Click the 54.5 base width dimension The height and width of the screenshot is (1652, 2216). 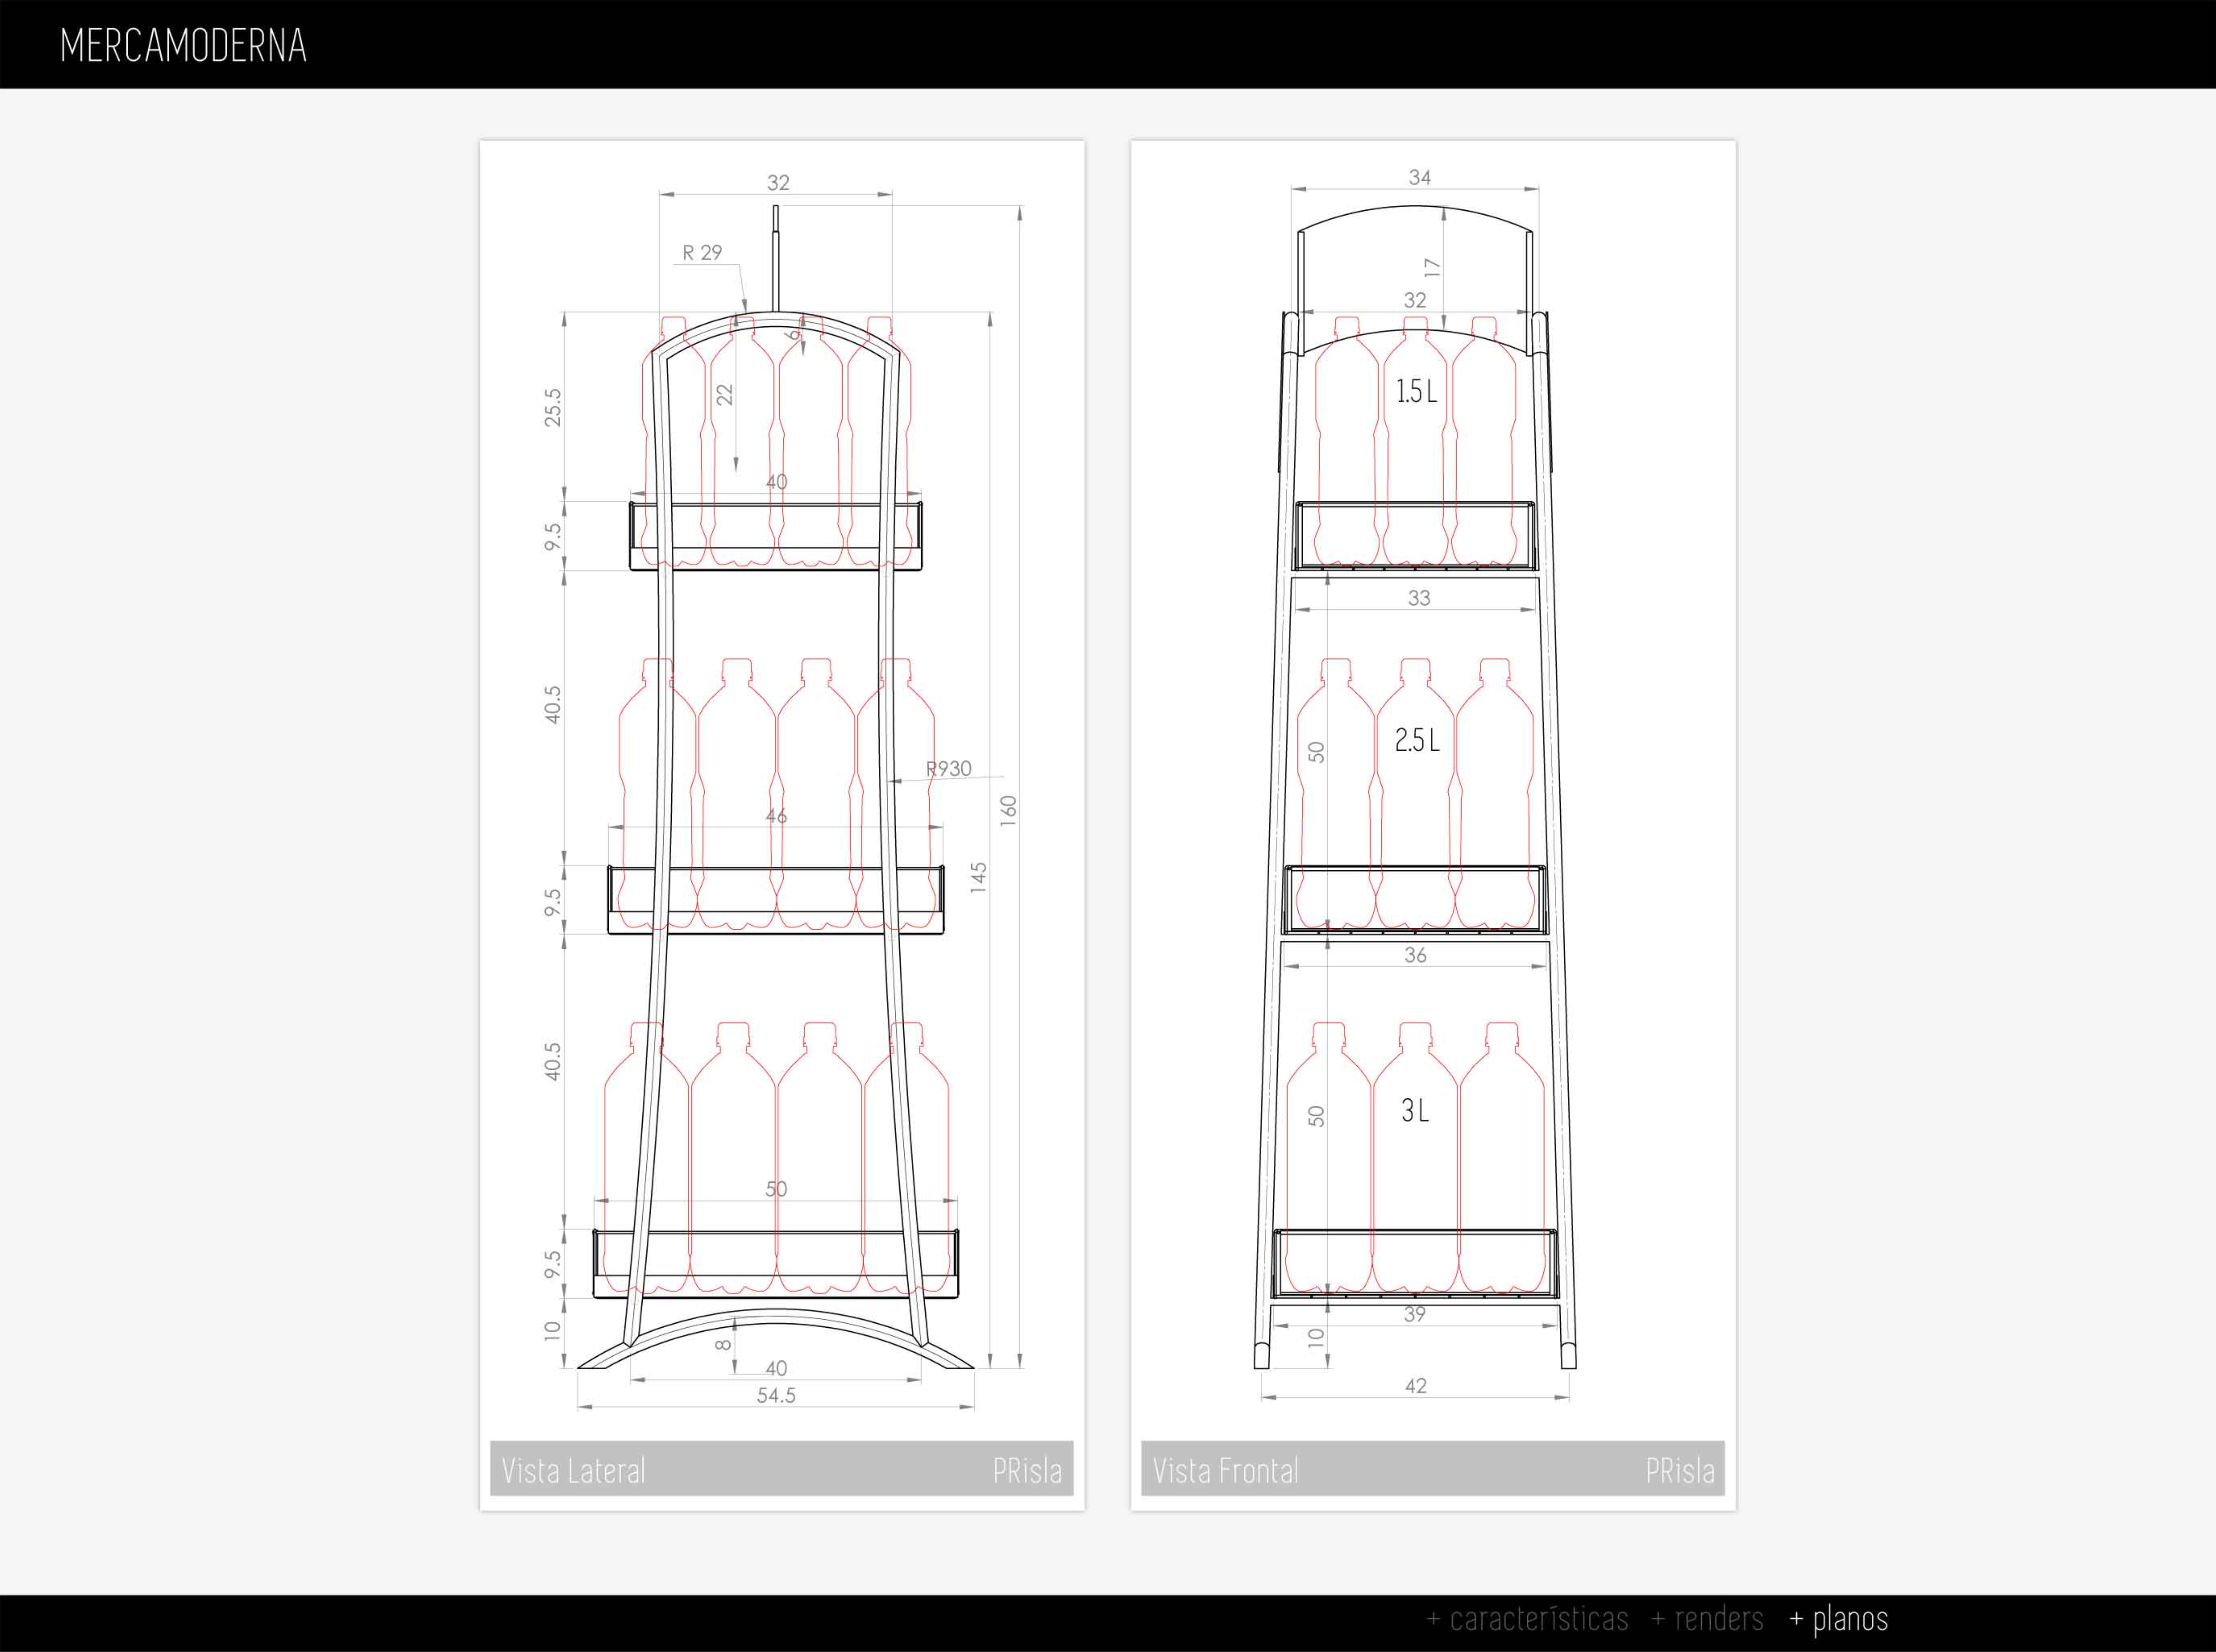(x=776, y=1395)
